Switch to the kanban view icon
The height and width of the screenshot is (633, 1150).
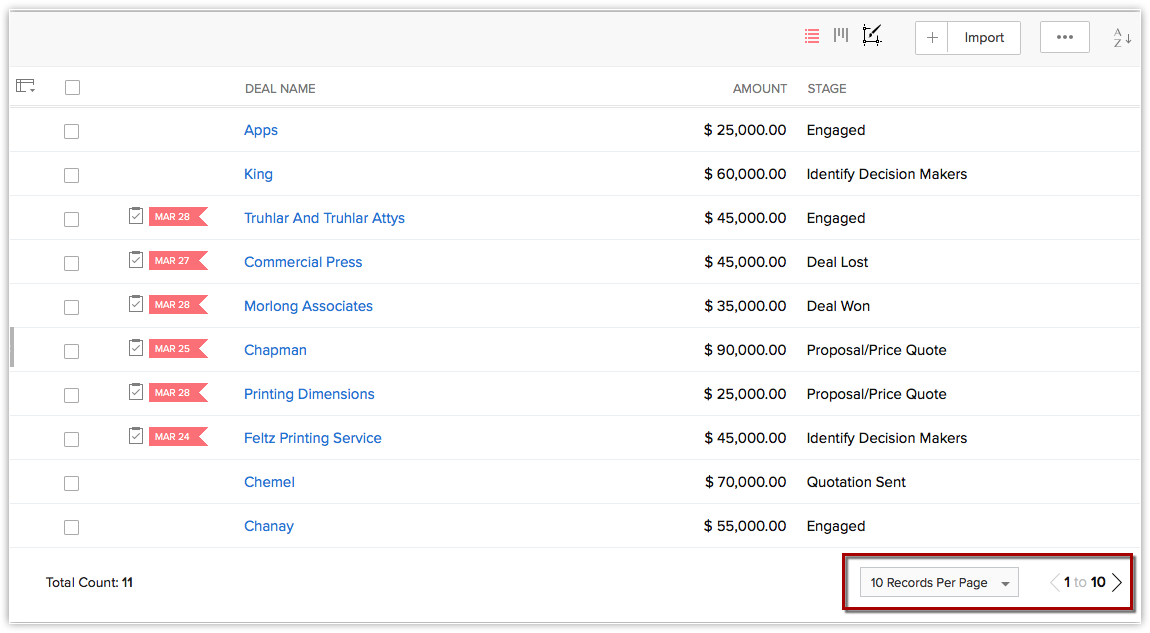[x=841, y=36]
